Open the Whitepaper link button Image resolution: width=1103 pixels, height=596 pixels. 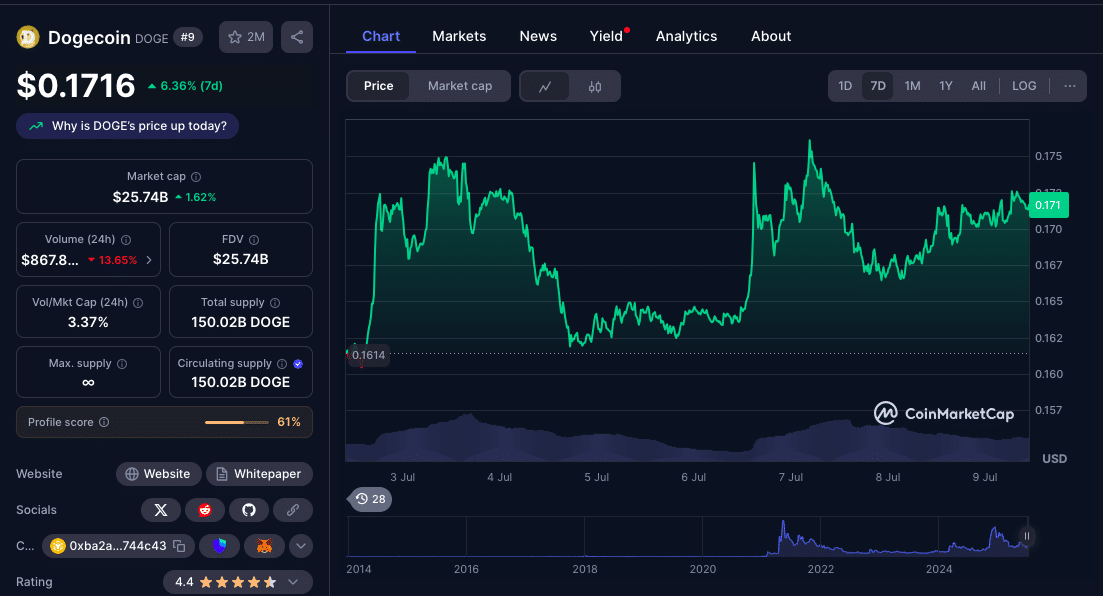coord(259,474)
